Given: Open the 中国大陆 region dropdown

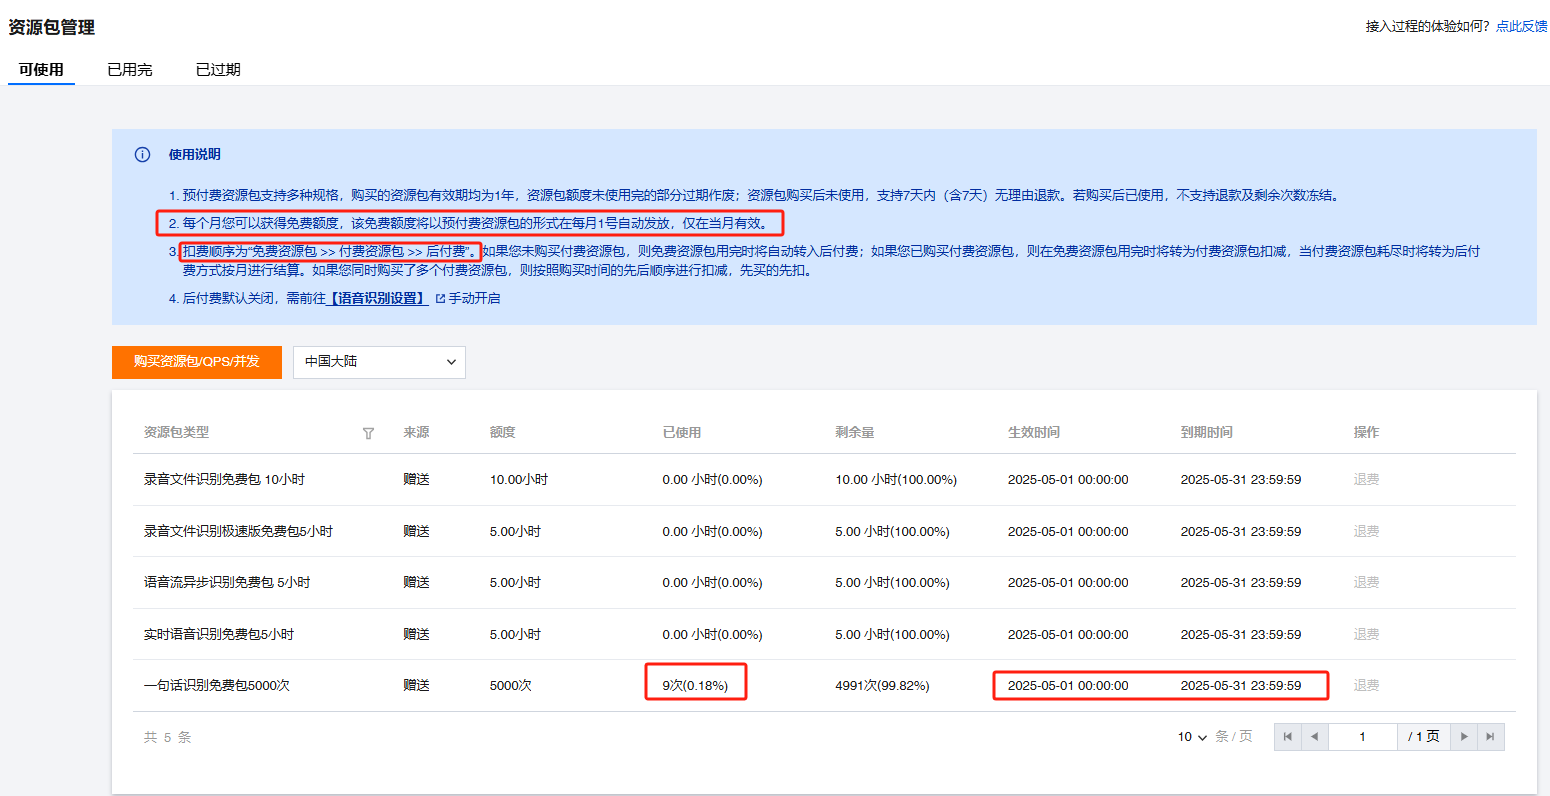Looking at the screenshot, I should click(379, 362).
